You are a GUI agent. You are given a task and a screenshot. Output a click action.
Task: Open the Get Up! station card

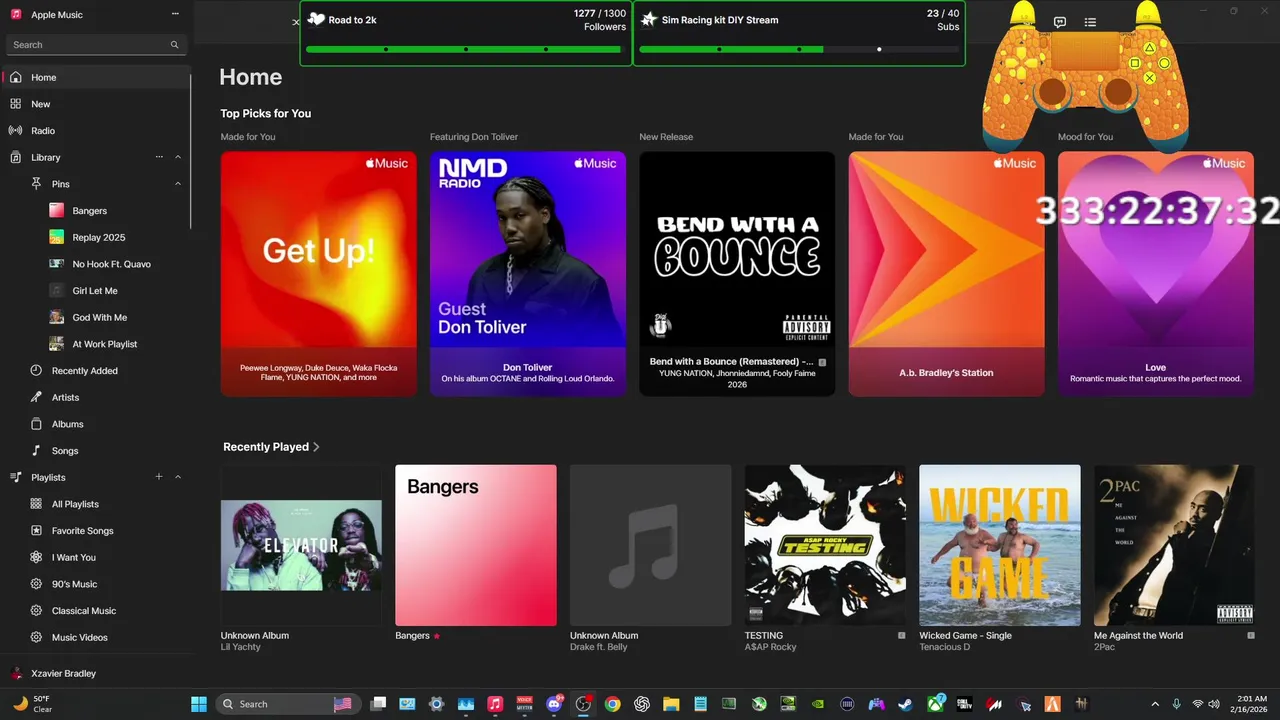coord(319,273)
